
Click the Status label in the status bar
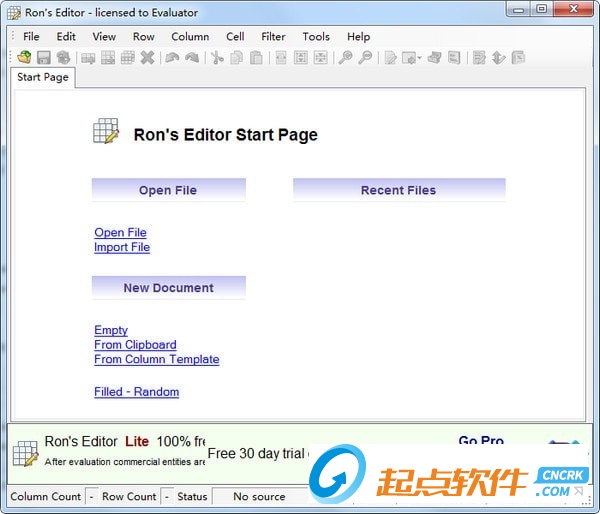pos(192,496)
